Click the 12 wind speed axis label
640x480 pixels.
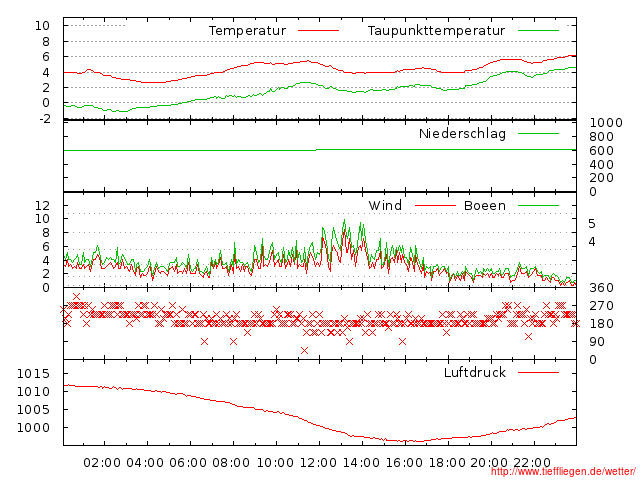click(42, 205)
